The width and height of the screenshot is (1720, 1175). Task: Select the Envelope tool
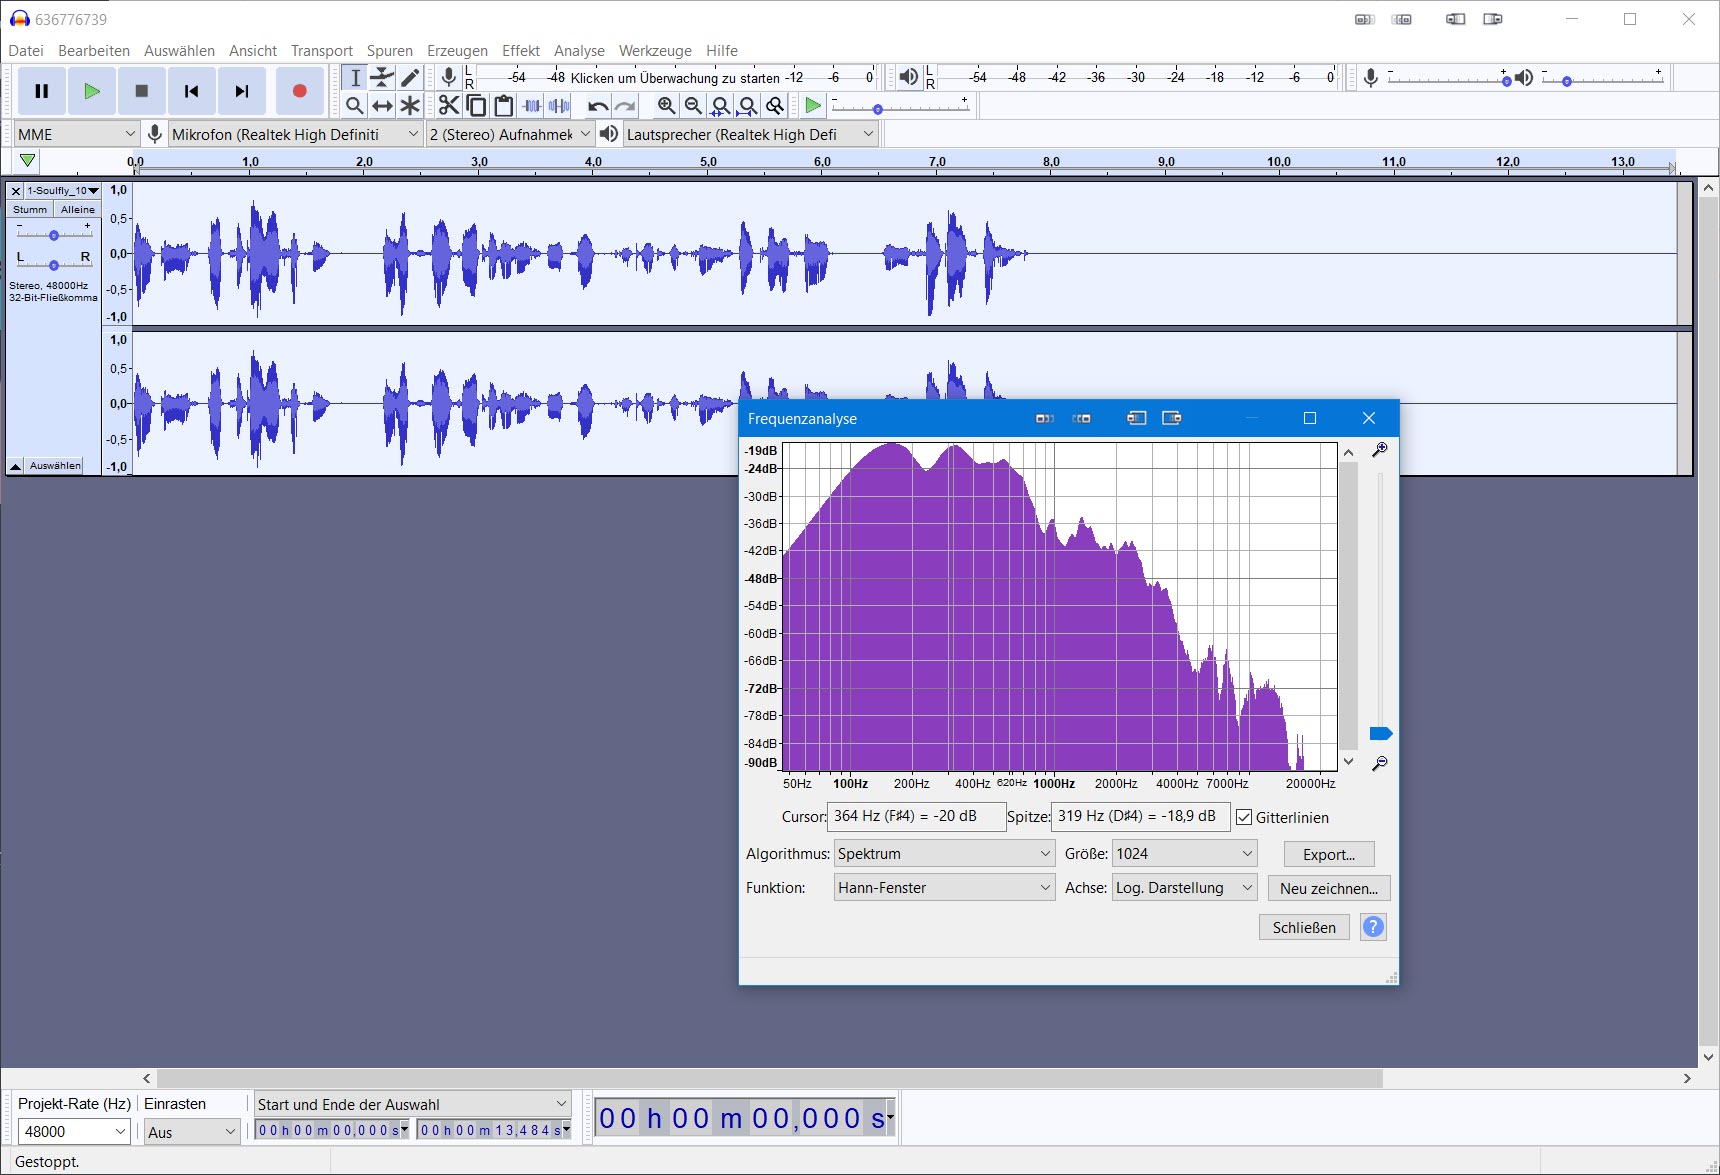tap(382, 78)
